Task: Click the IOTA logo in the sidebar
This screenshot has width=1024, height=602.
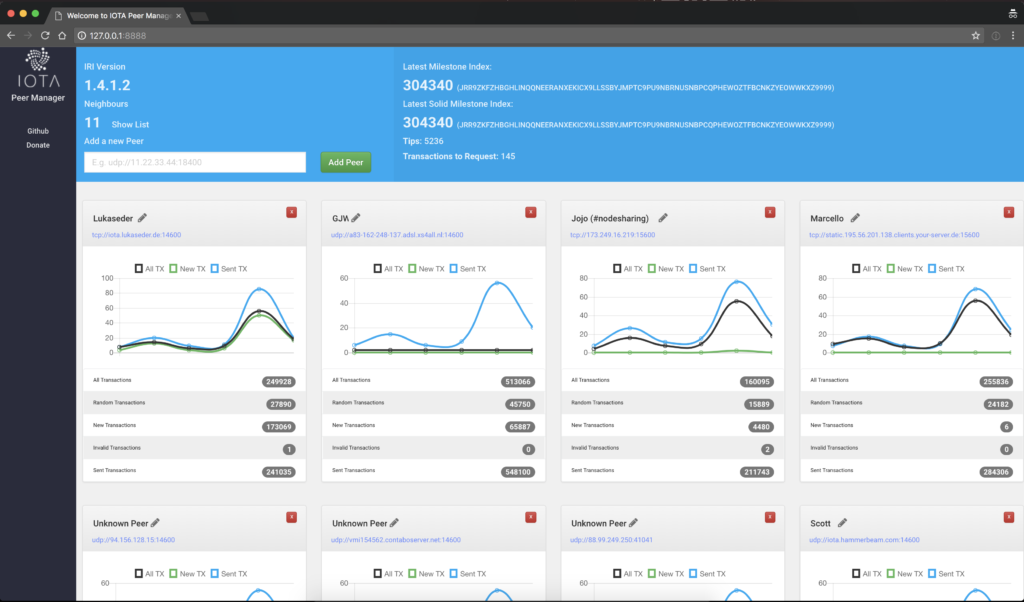Action: tap(38, 68)
